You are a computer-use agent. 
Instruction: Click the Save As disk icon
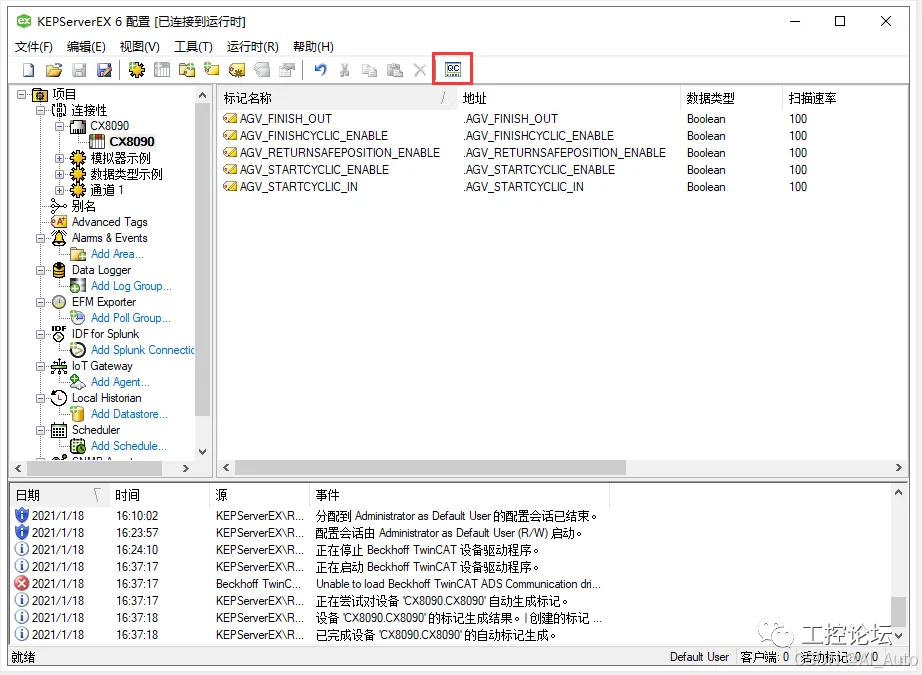click(104, 70)
